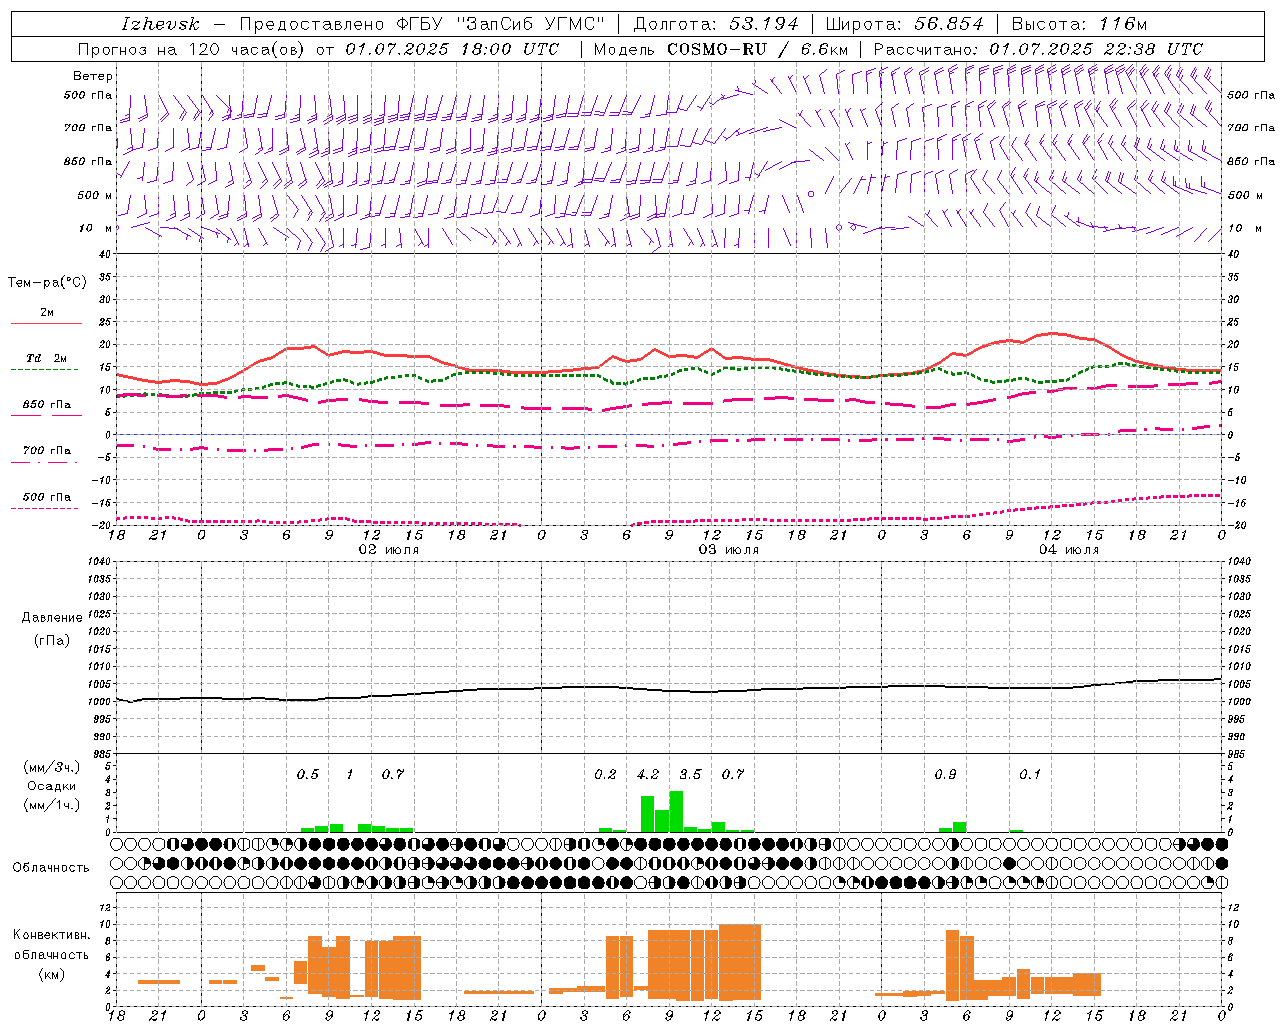The width and height of the screenshot is (1280, 1024).
Task: Select the Прогноз на 120 часа(ов) text
Action: pos(193,49)
